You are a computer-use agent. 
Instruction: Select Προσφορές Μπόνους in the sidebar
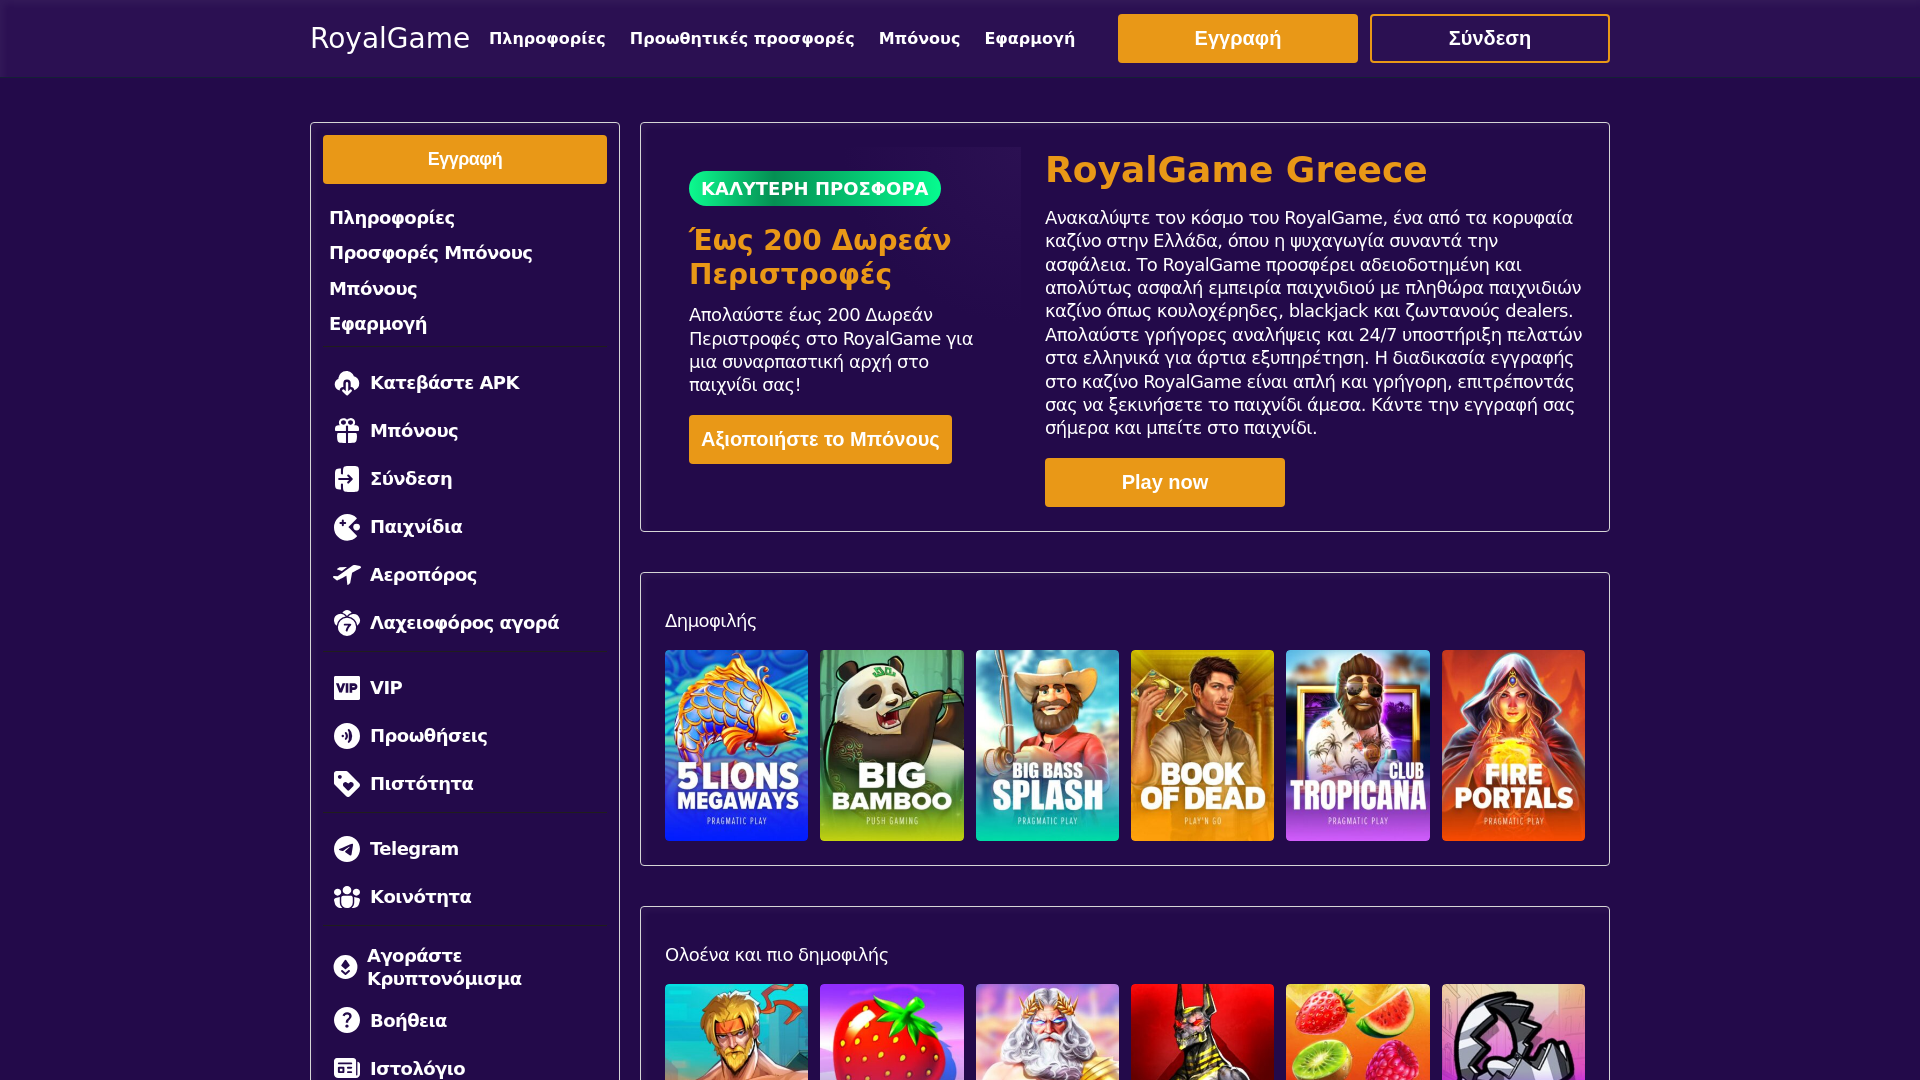tap(431, 253)
